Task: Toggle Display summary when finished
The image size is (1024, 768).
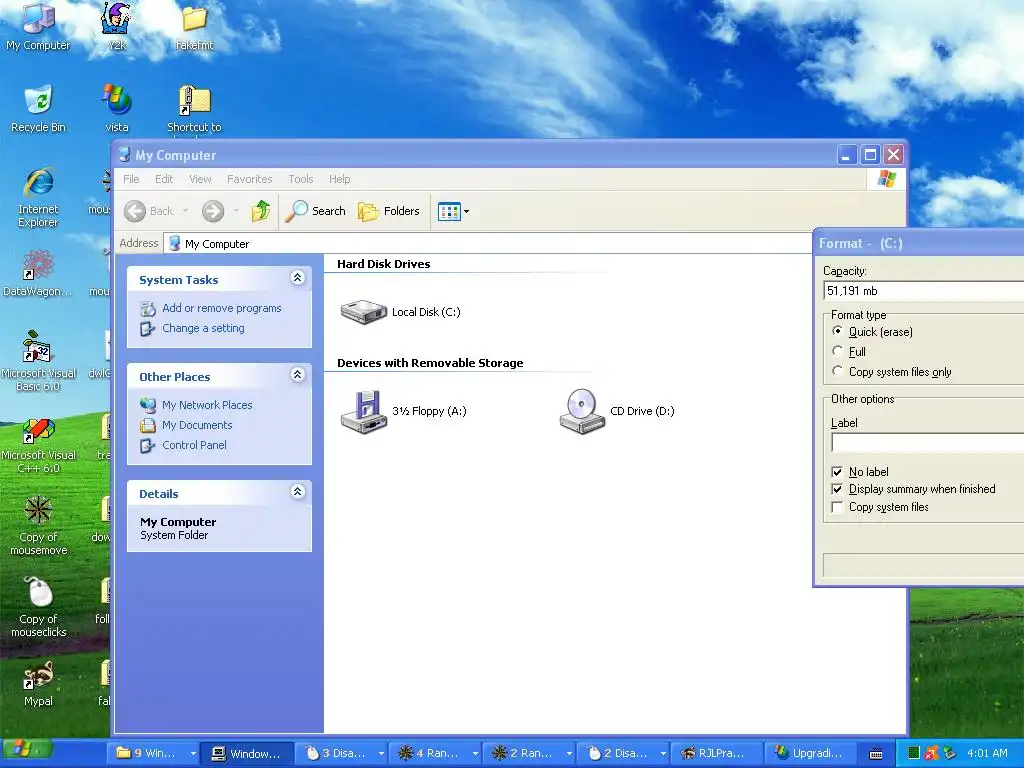Action: tap(837, 489)
